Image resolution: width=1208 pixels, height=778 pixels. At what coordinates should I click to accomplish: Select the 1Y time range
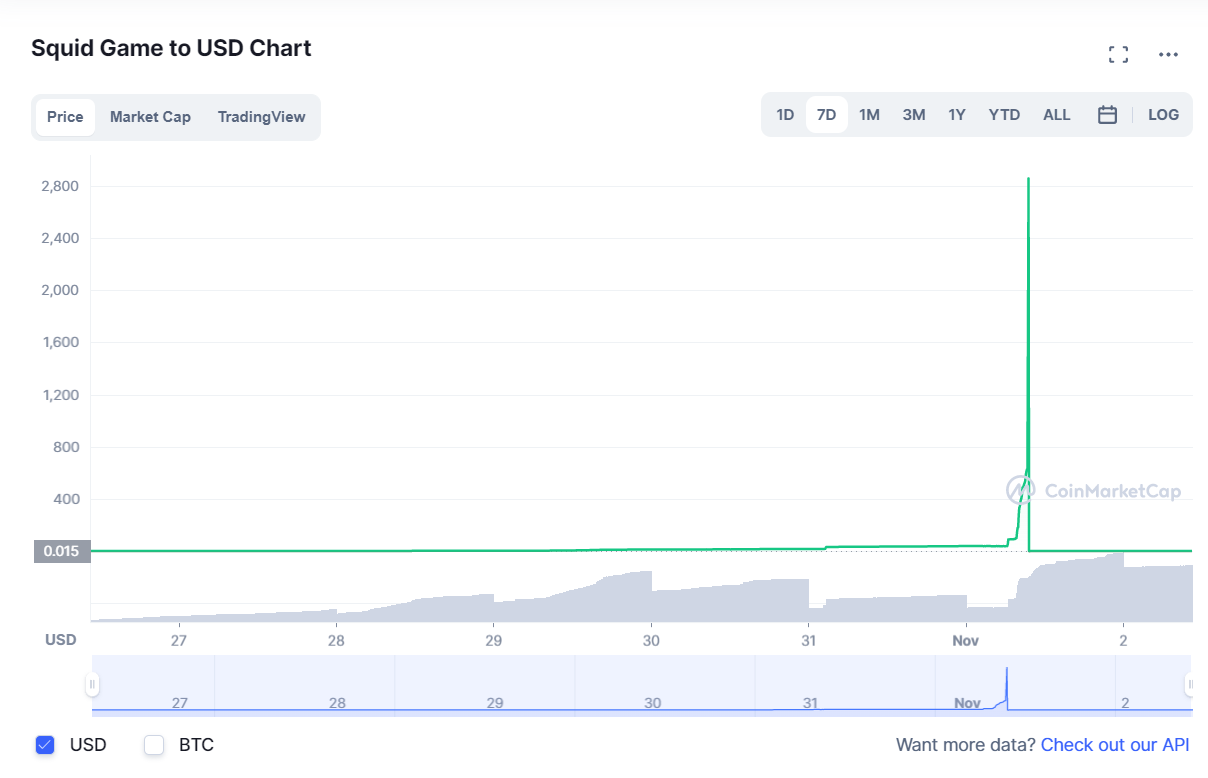(x=957, y=115)
